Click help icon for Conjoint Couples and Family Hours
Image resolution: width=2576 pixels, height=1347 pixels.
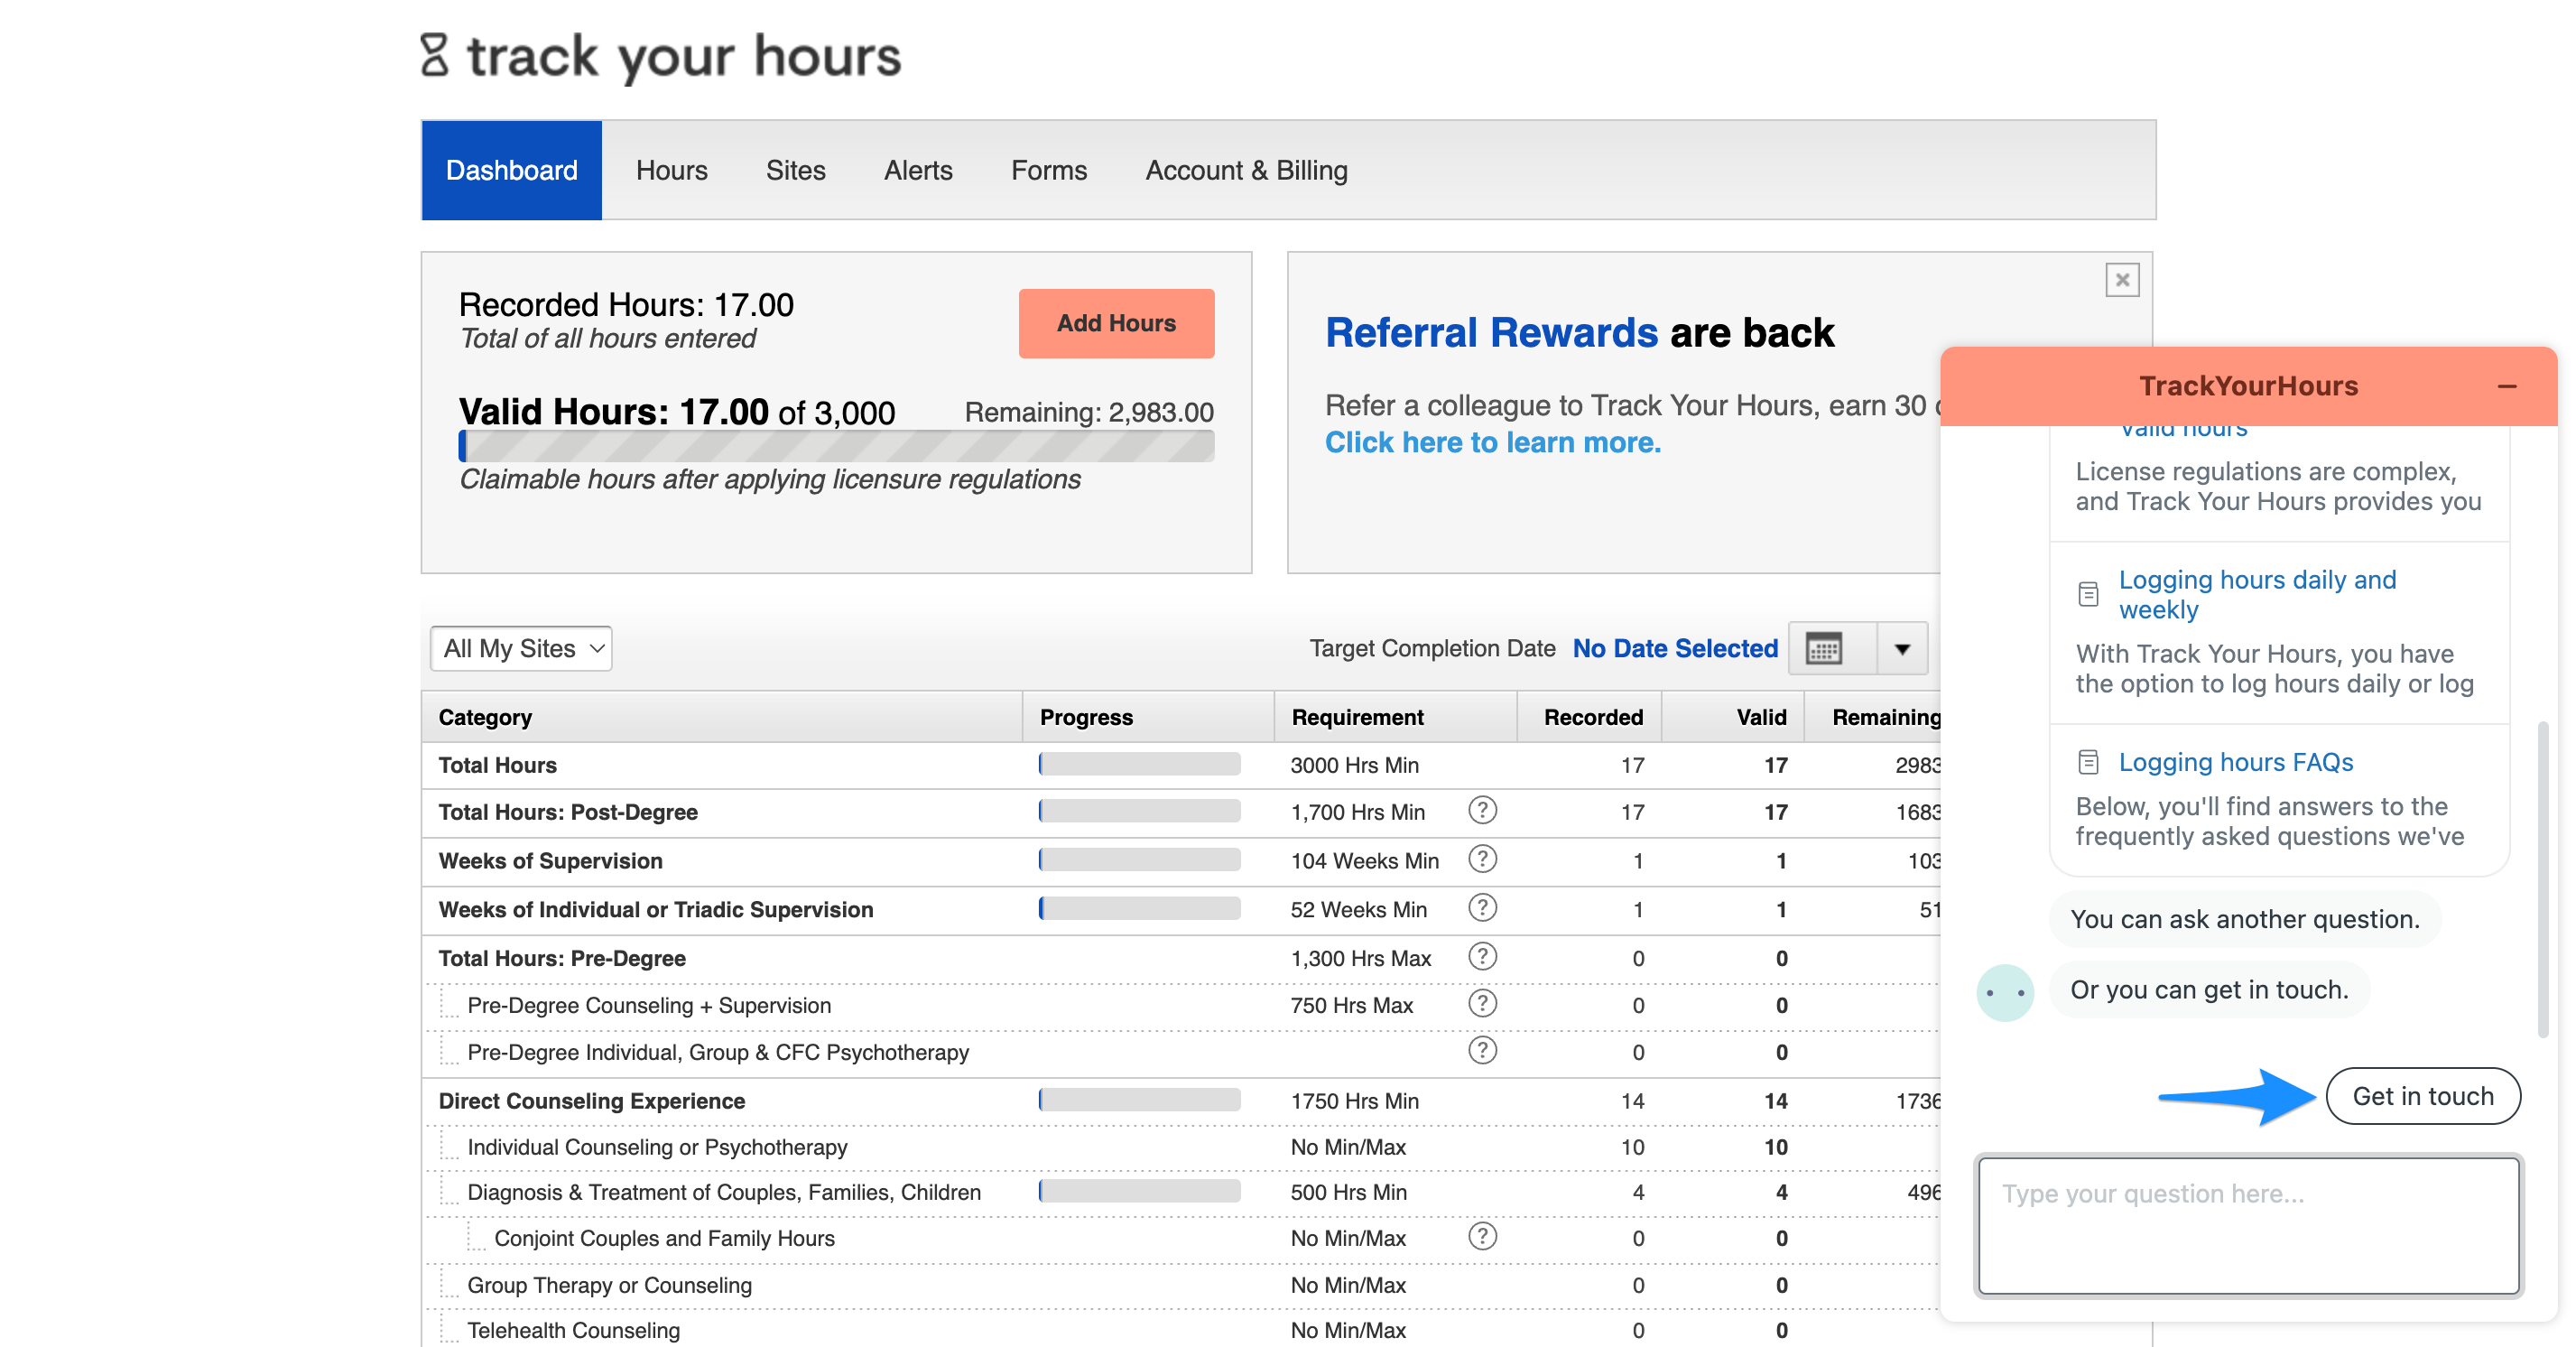click(x=1482, y=1237)
